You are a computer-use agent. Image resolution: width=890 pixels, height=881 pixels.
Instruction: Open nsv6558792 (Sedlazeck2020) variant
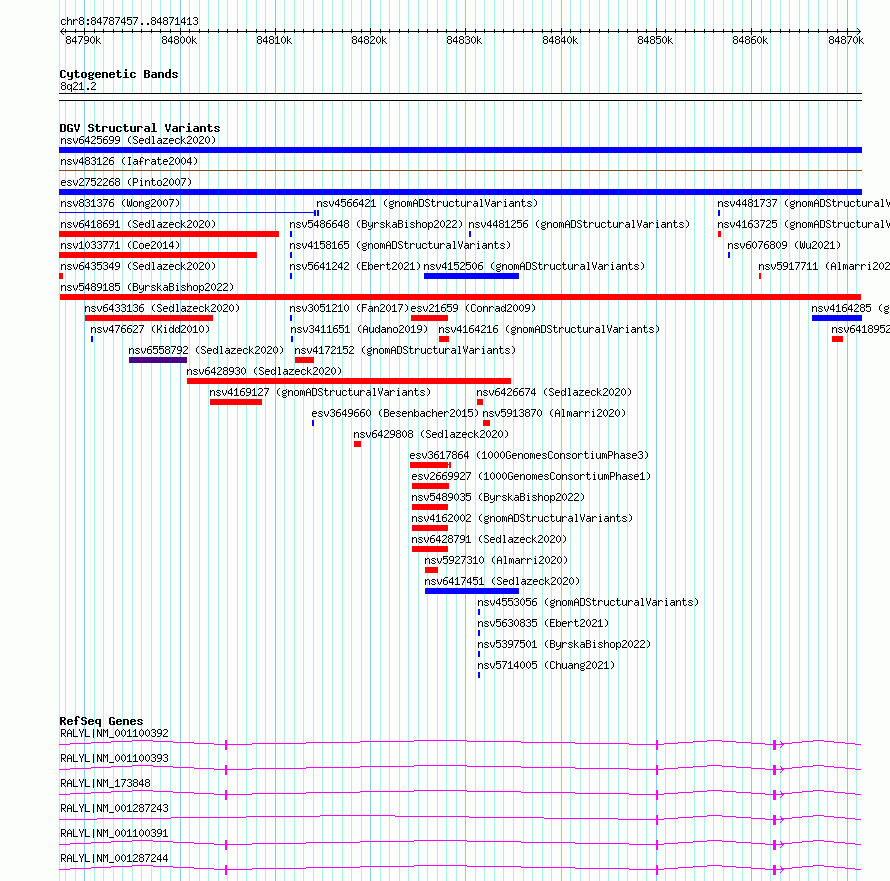coord(206,350)
